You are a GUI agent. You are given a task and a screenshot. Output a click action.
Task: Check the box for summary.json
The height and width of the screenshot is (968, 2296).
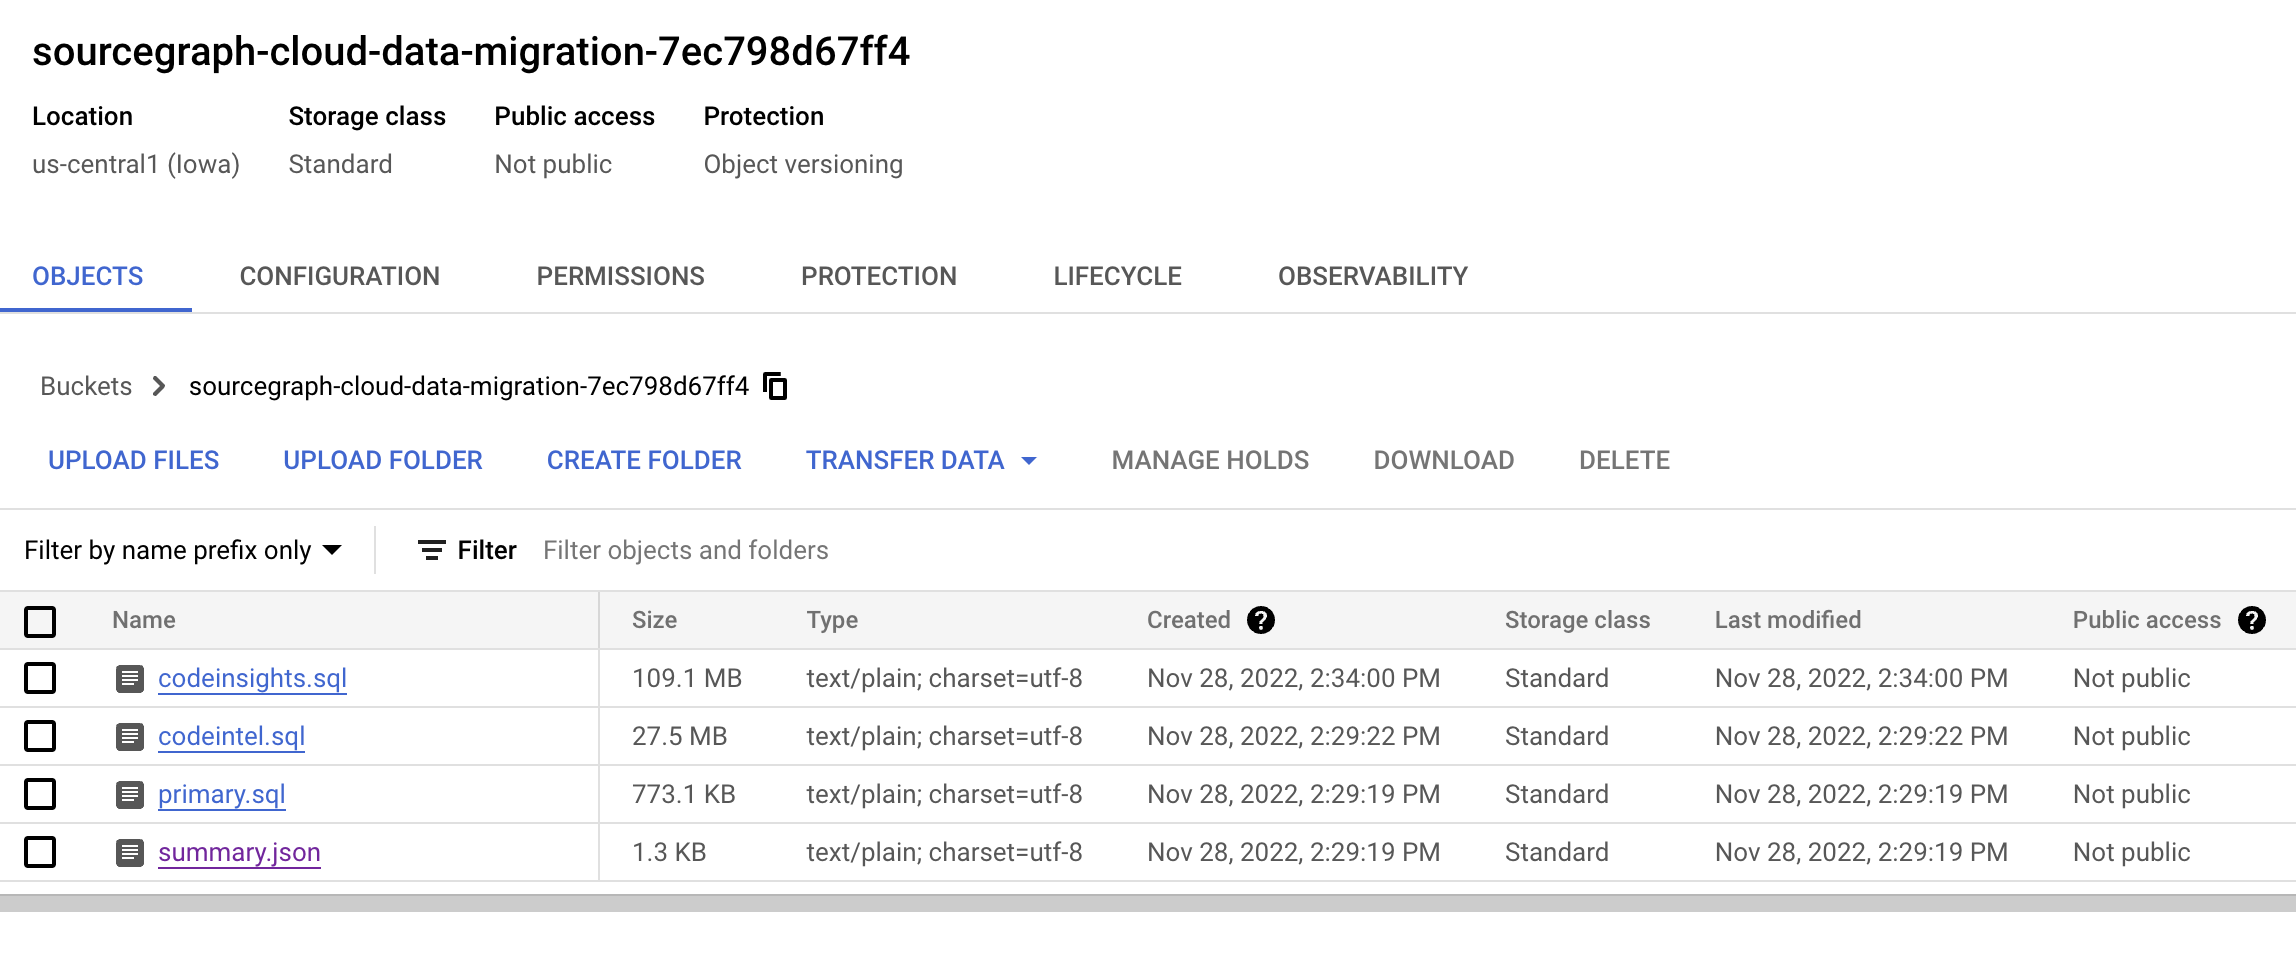[40, 852]
